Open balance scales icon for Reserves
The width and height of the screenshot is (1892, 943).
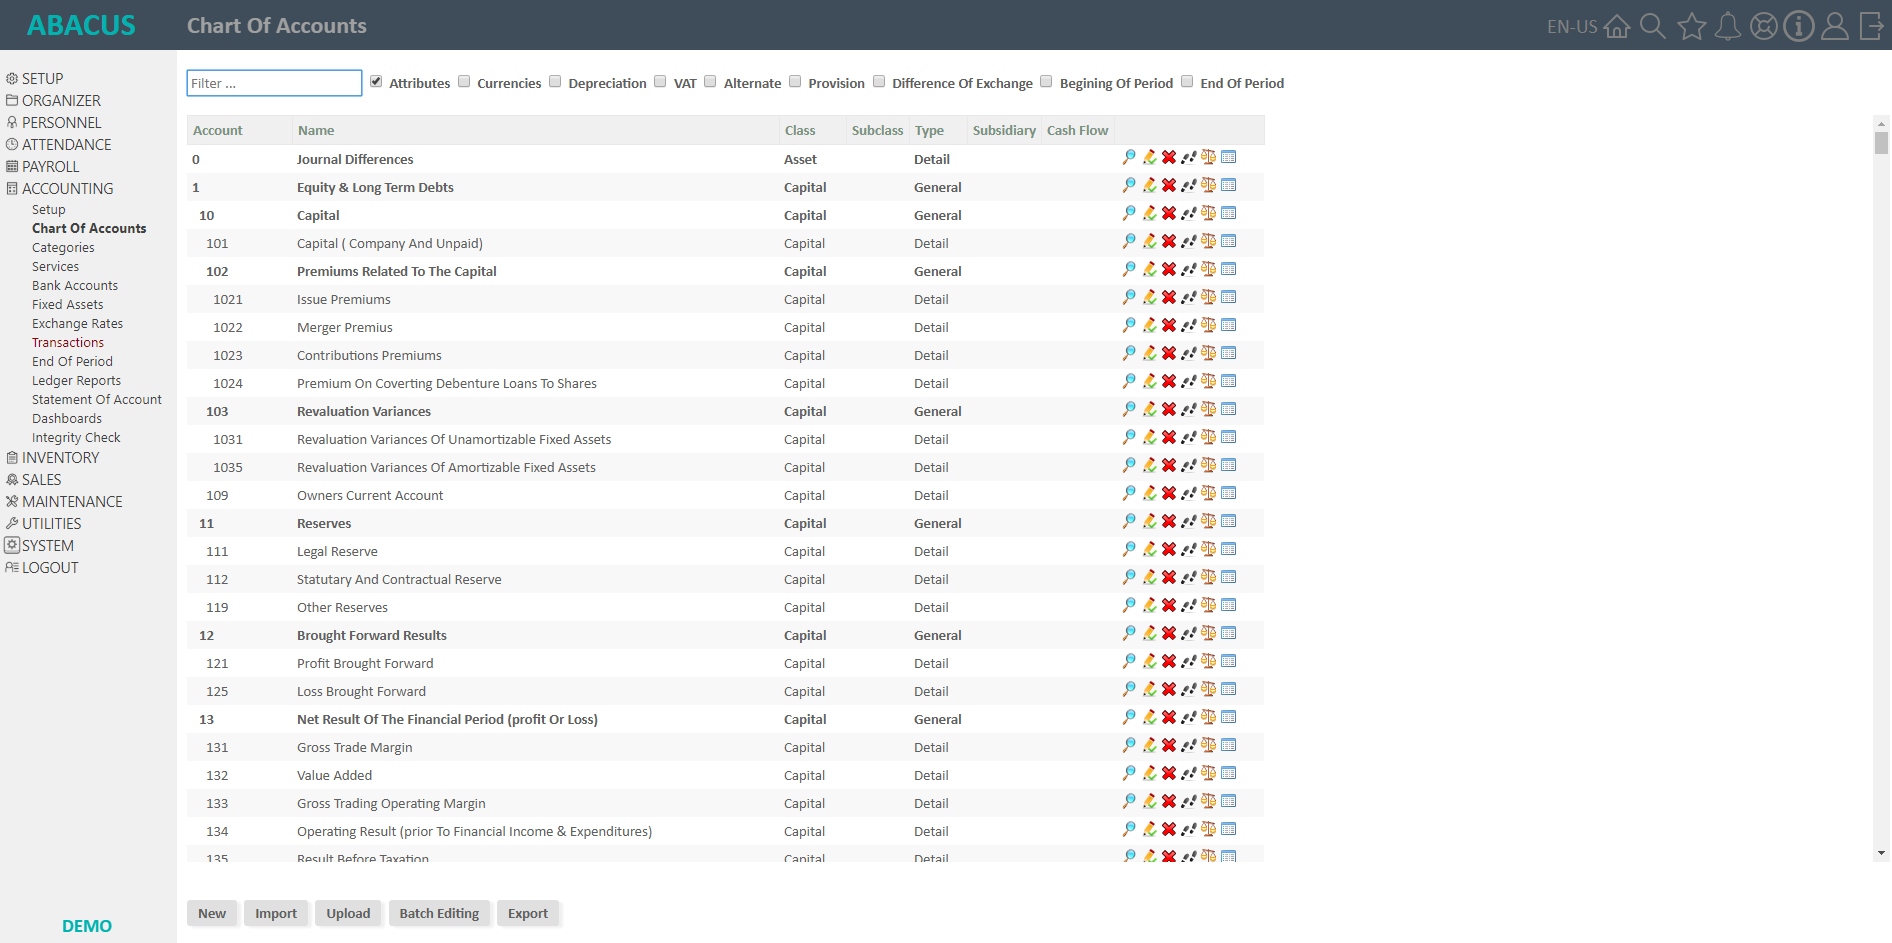click(x=1208, y=522)
